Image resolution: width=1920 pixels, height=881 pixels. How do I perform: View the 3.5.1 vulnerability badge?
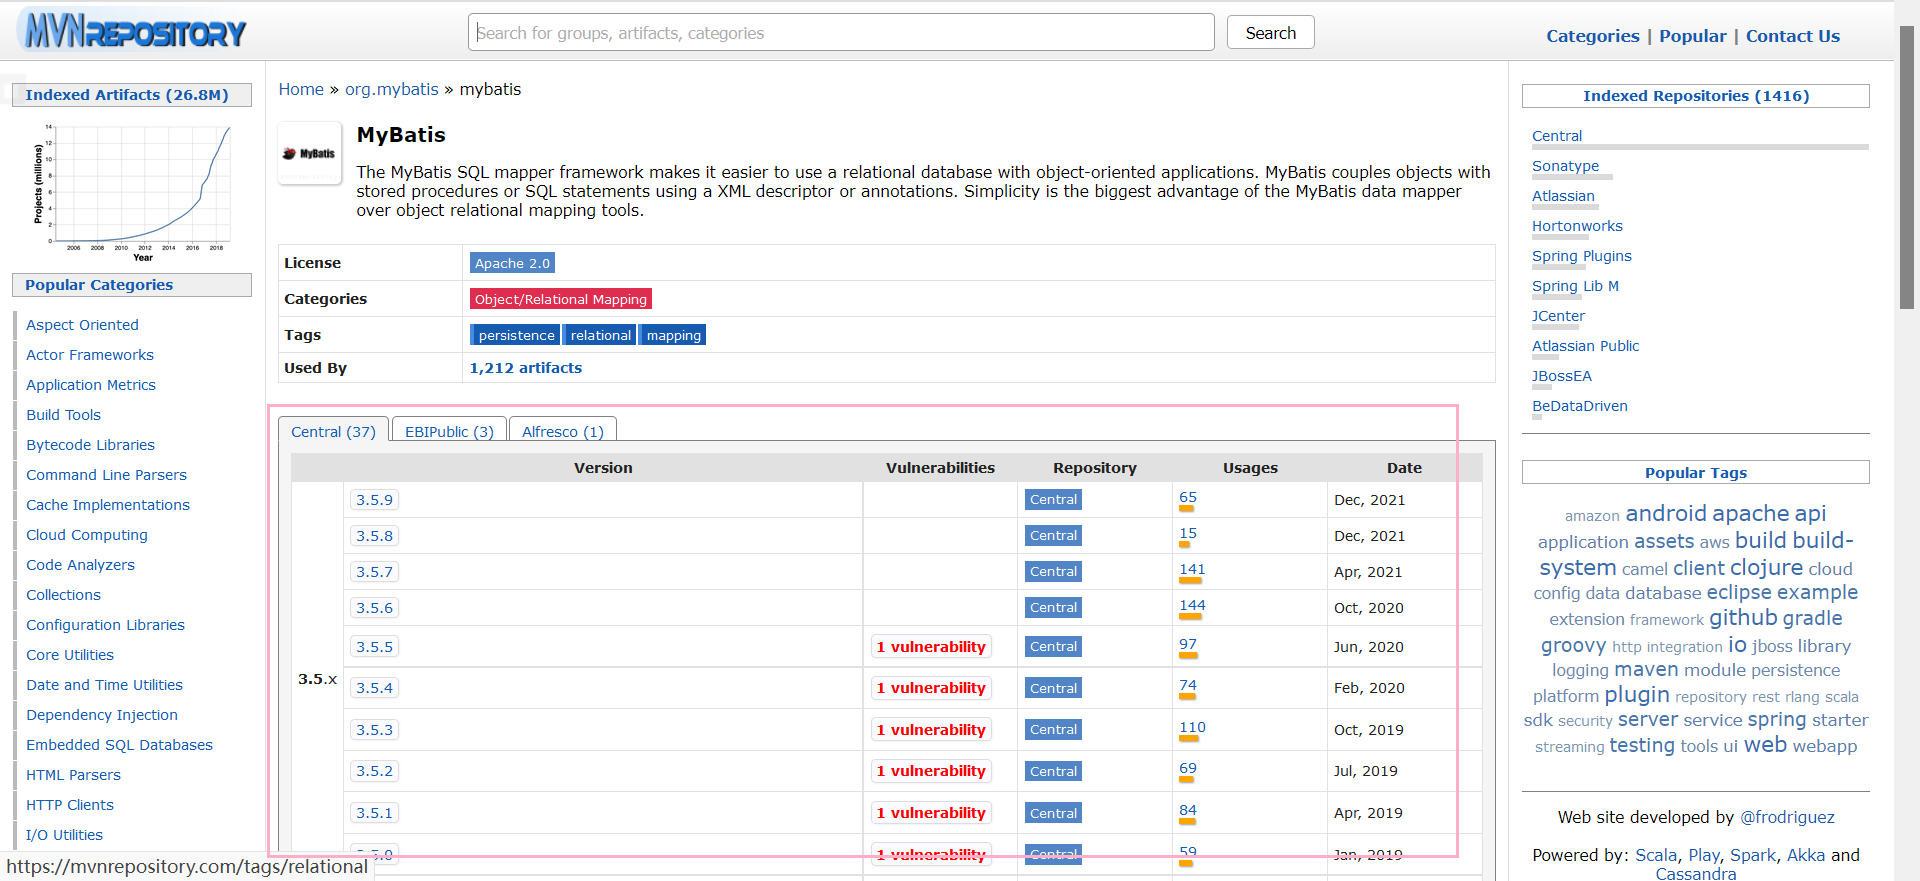pos(931,813)
